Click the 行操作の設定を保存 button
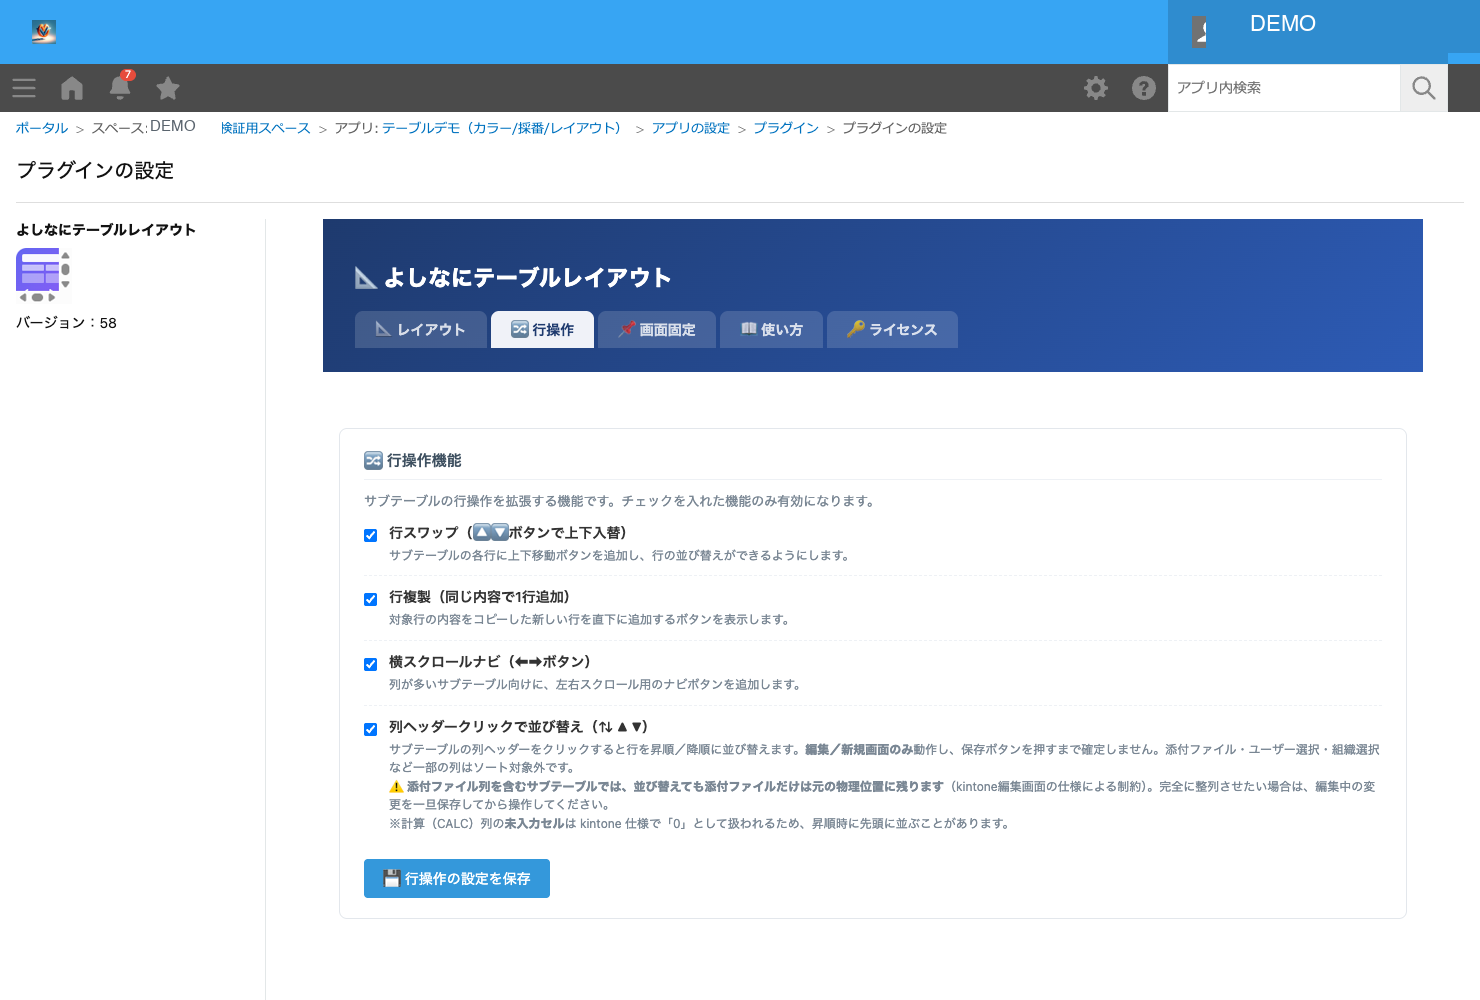This screenshot has width=1480, height=1000. click(457, 878)
